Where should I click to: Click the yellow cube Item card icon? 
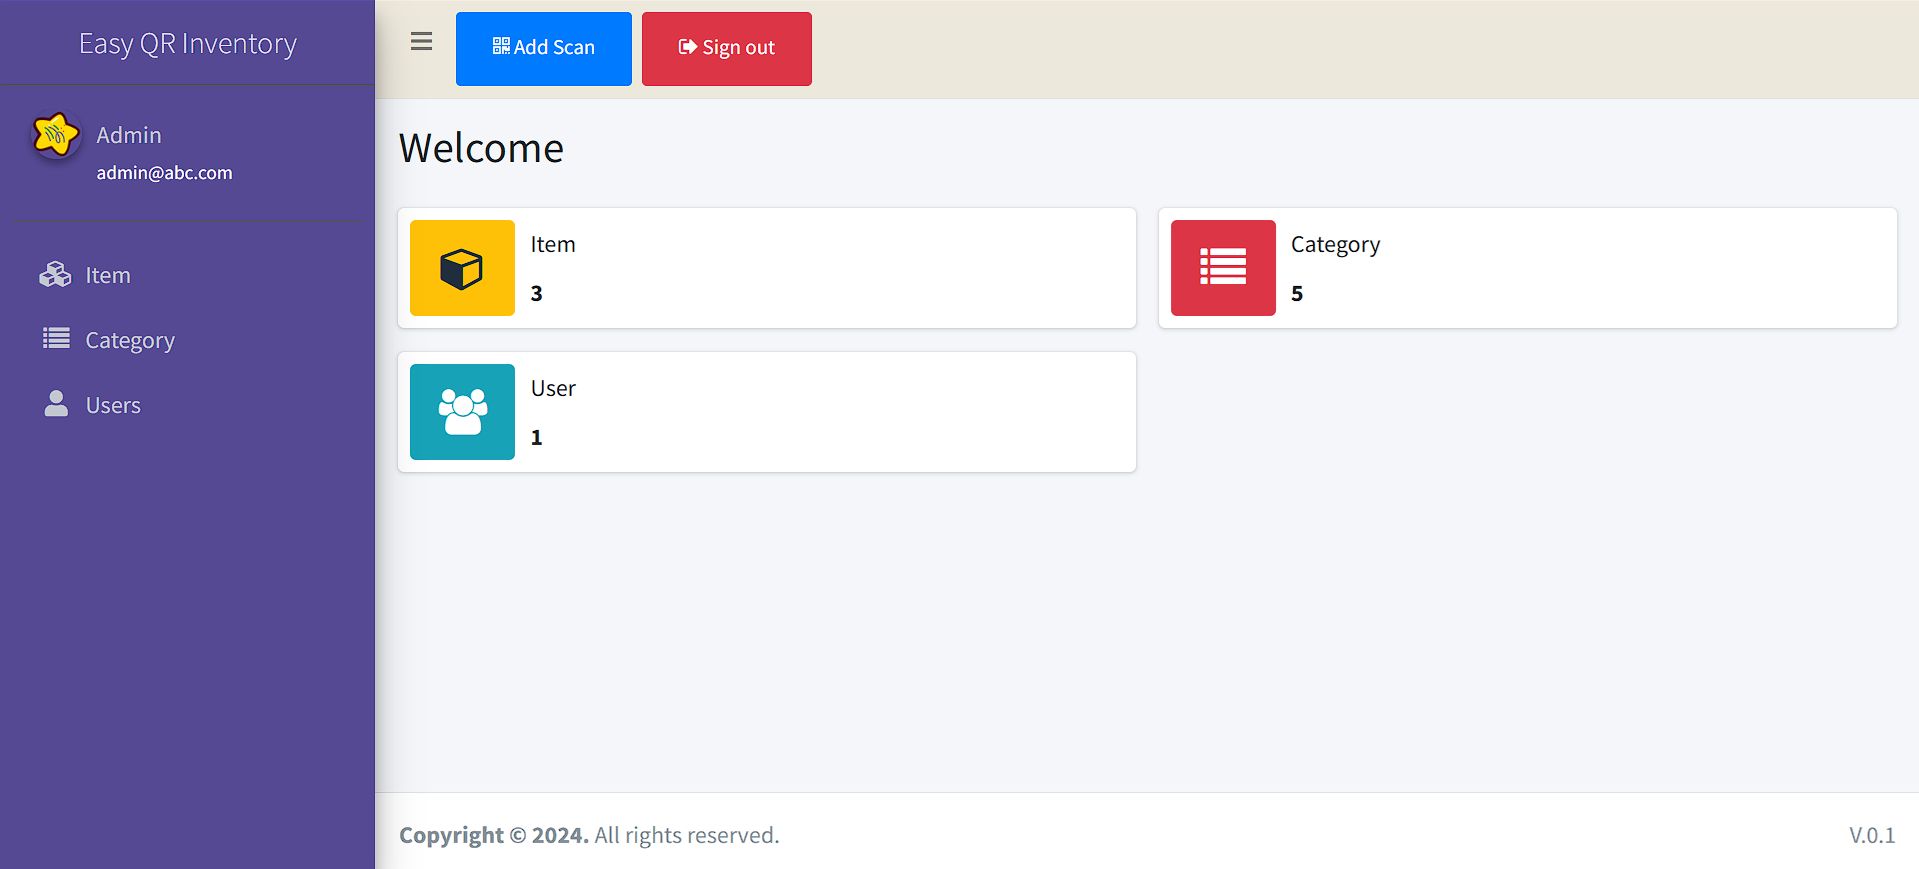coord(462,268)
